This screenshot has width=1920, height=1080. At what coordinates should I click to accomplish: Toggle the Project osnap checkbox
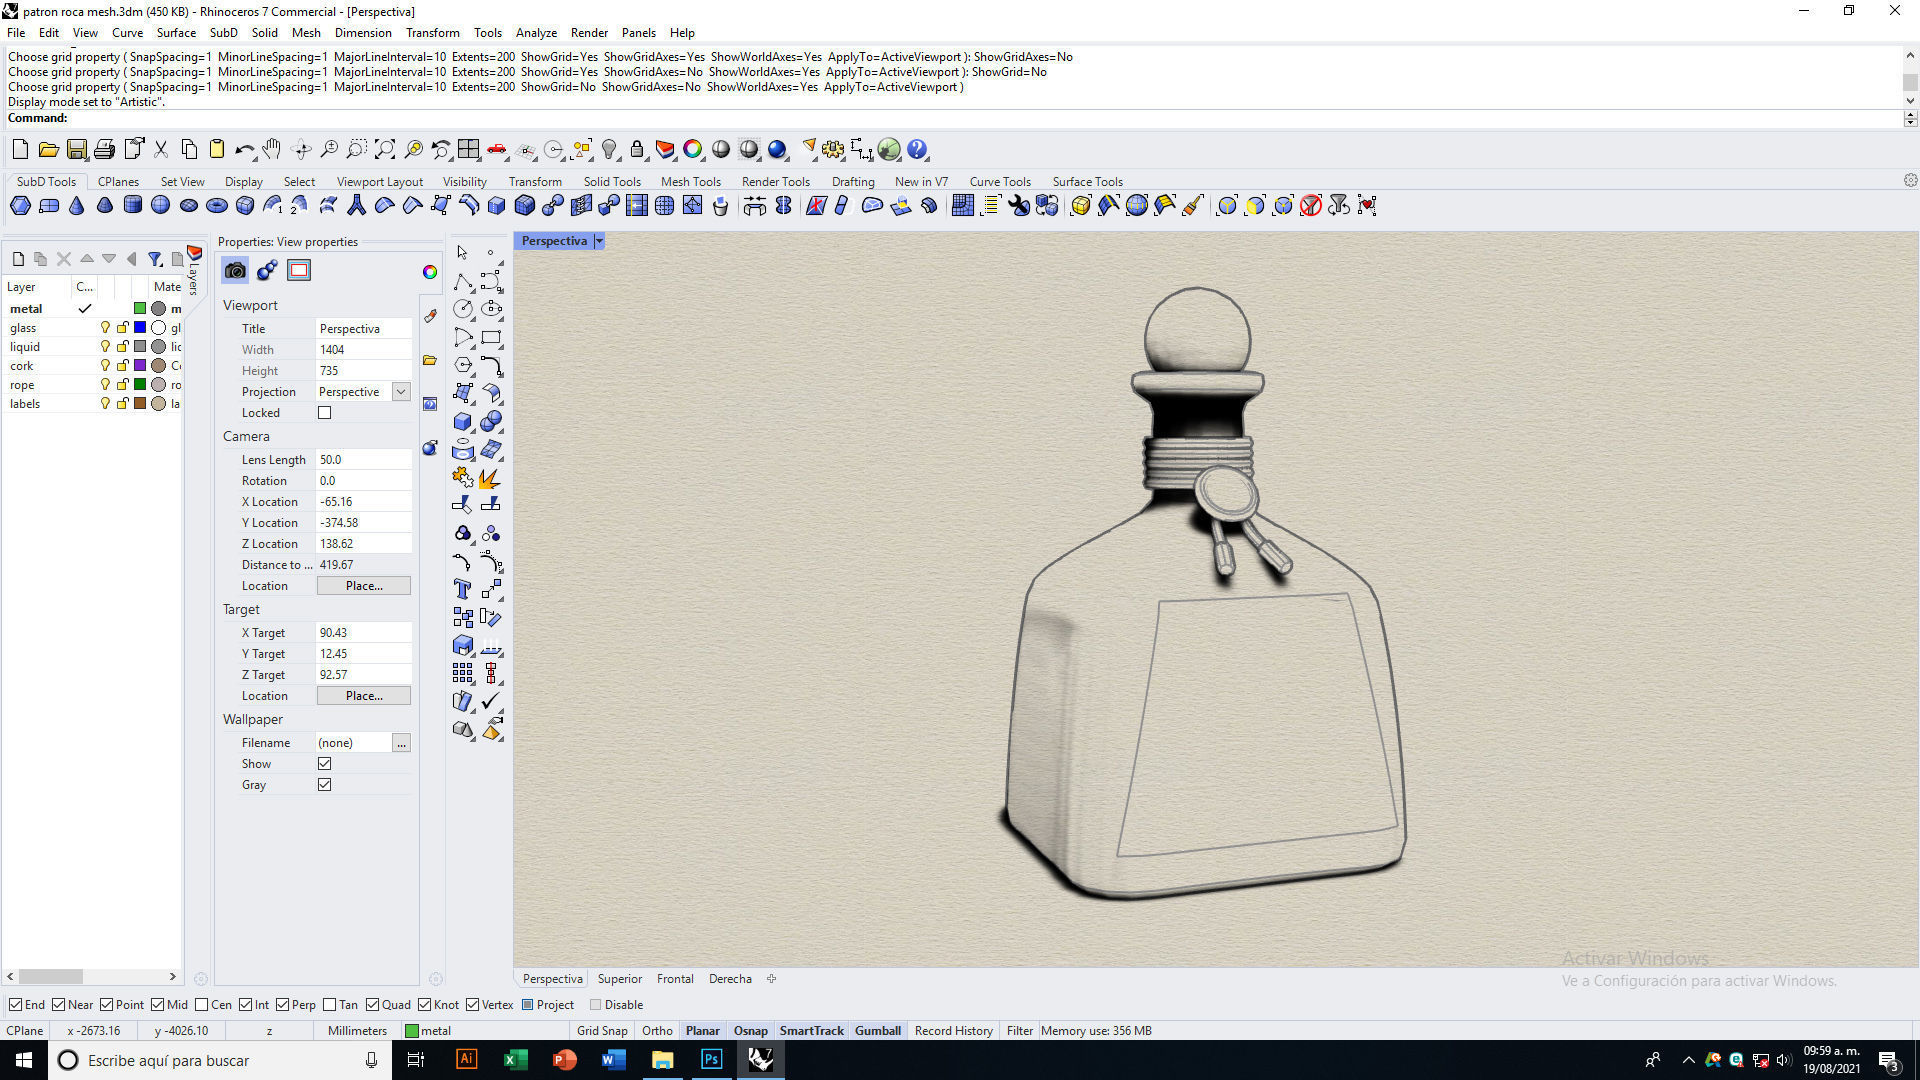527,1005
